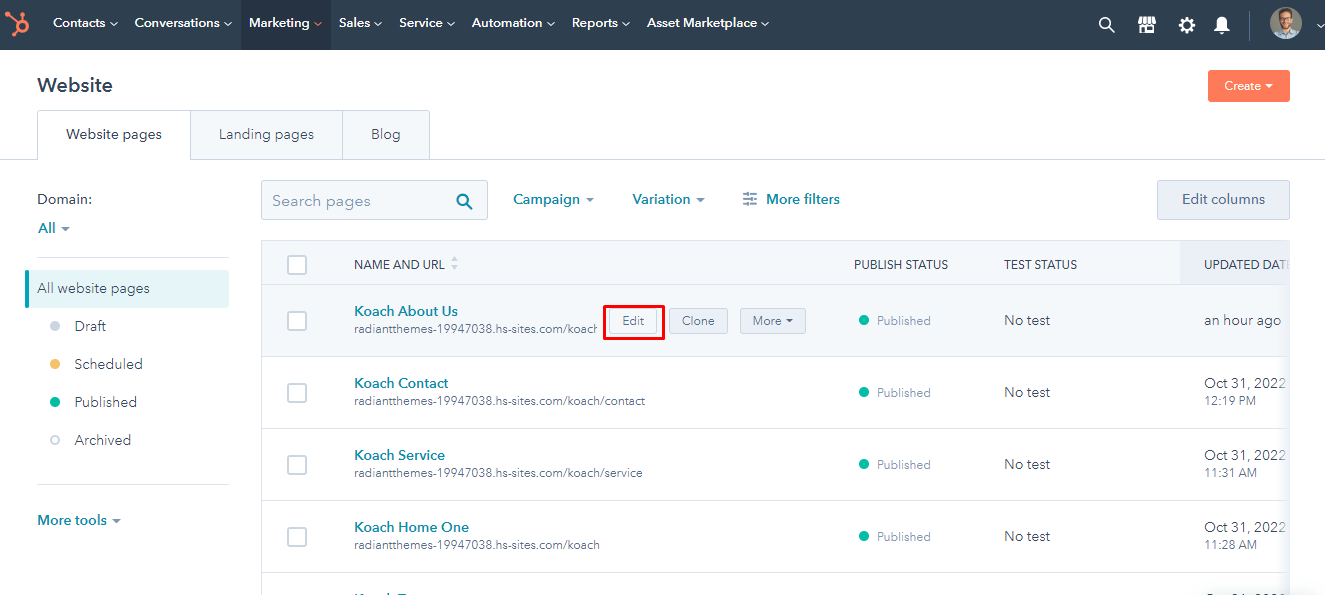
Task: Open the Koach Home One page link
Action: click(x=411, y=527)
